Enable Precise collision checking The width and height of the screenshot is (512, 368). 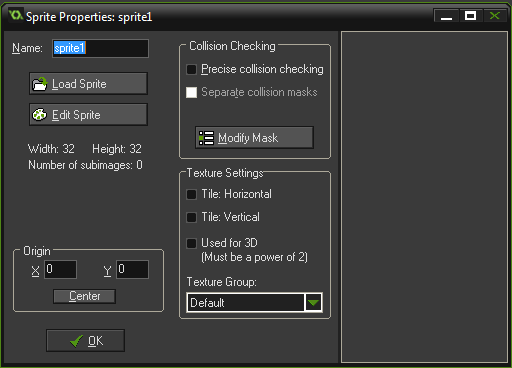(191, 69)
